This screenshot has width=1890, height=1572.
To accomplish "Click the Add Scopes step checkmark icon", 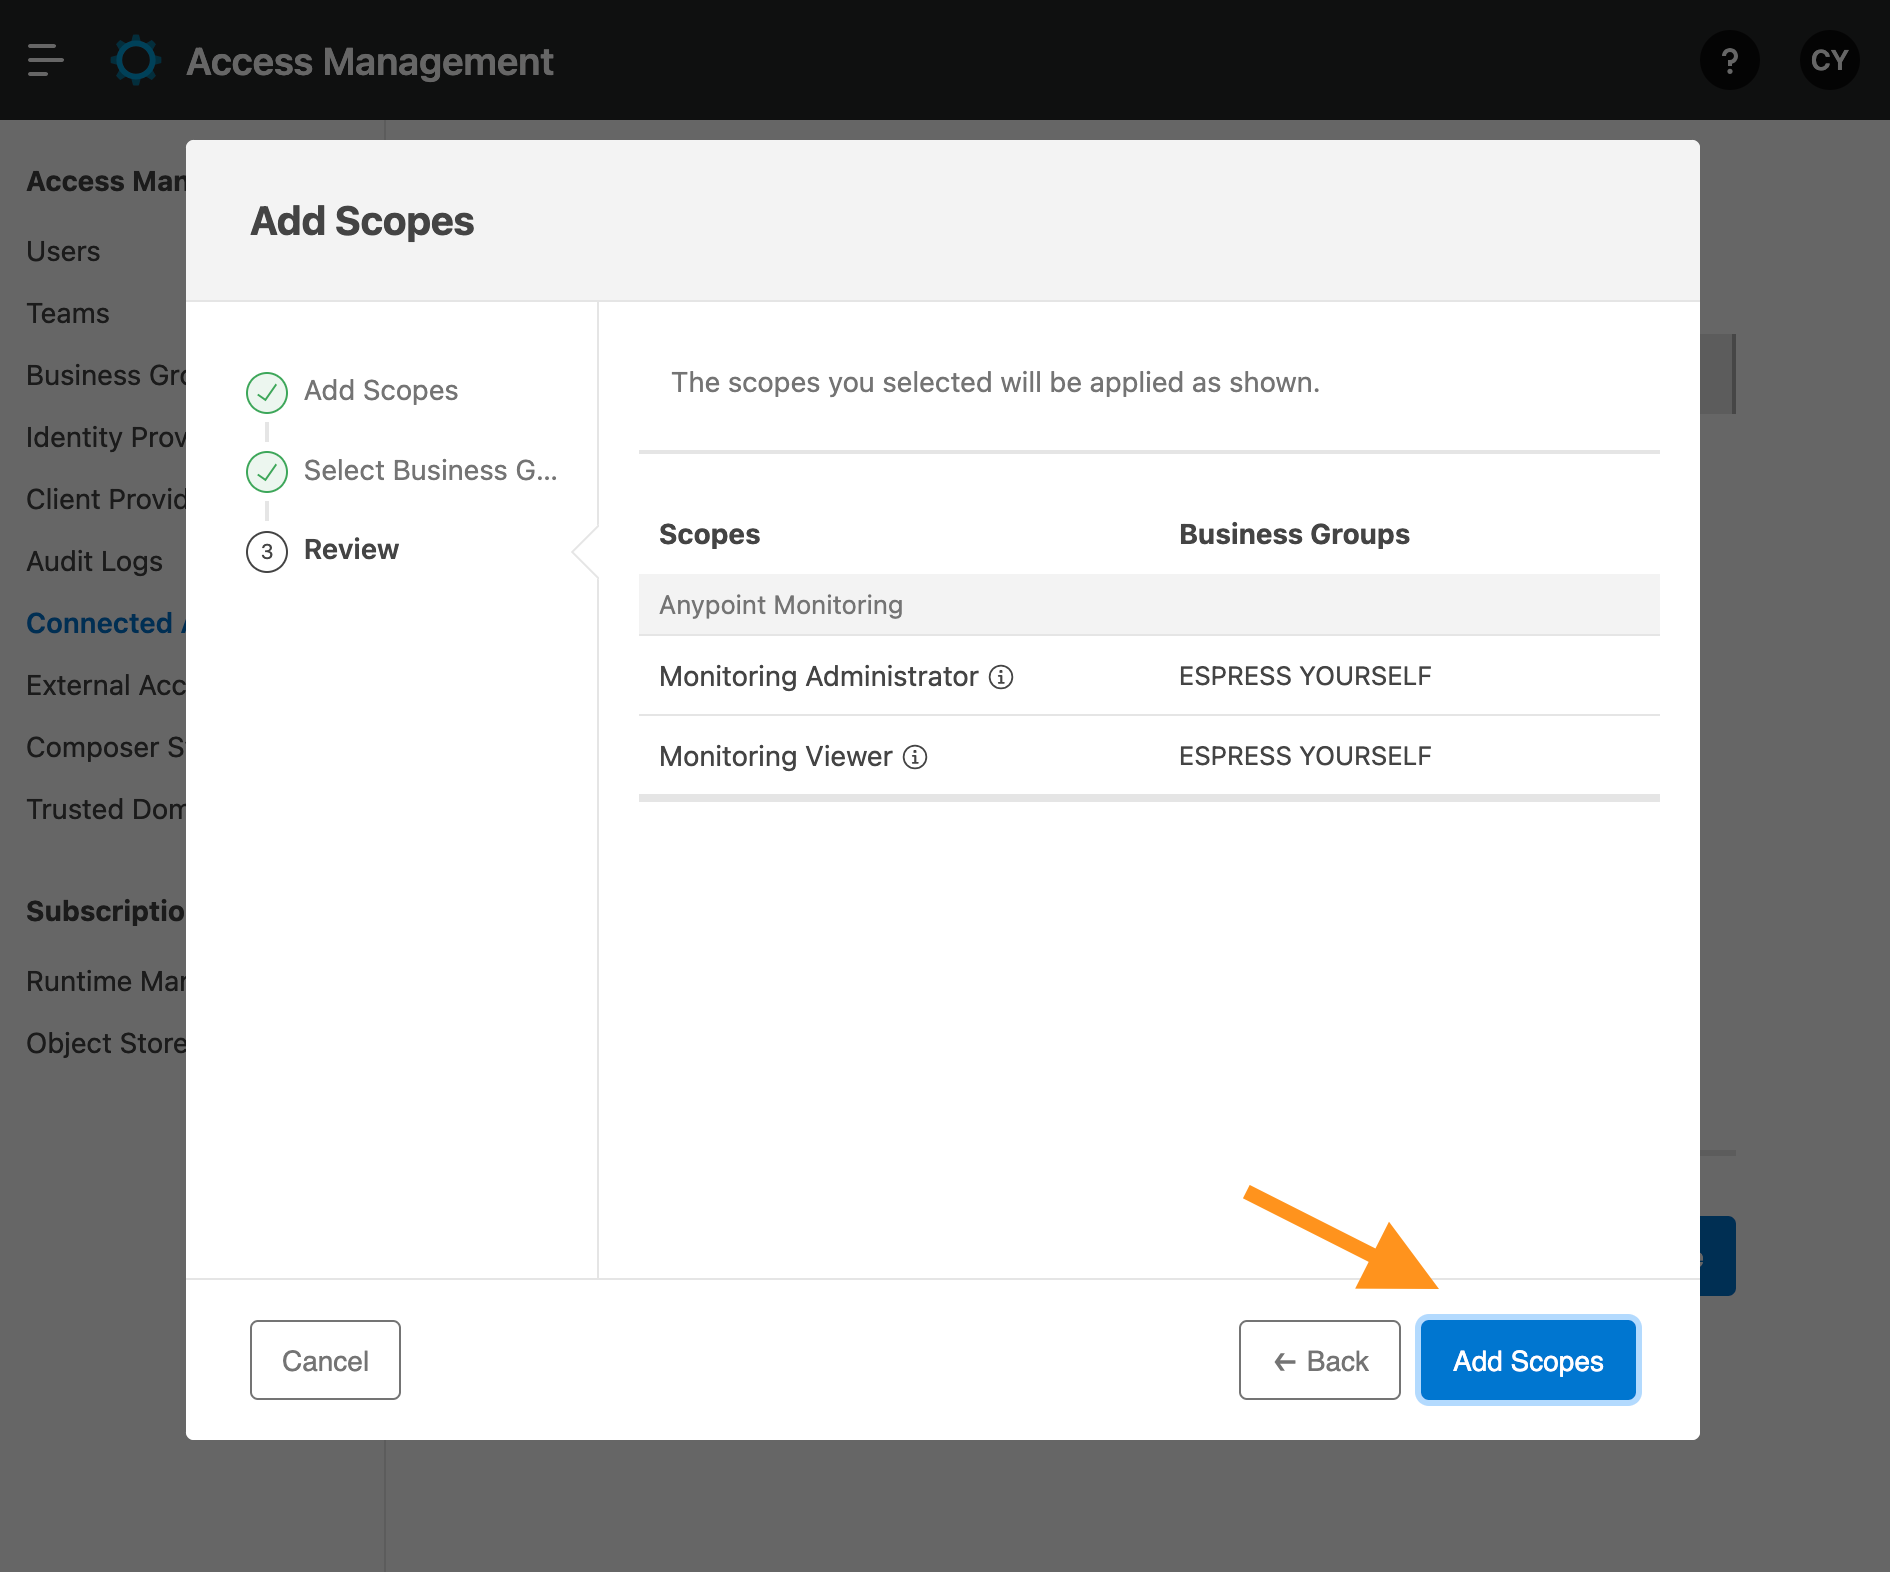I will [x=267, y=392].
